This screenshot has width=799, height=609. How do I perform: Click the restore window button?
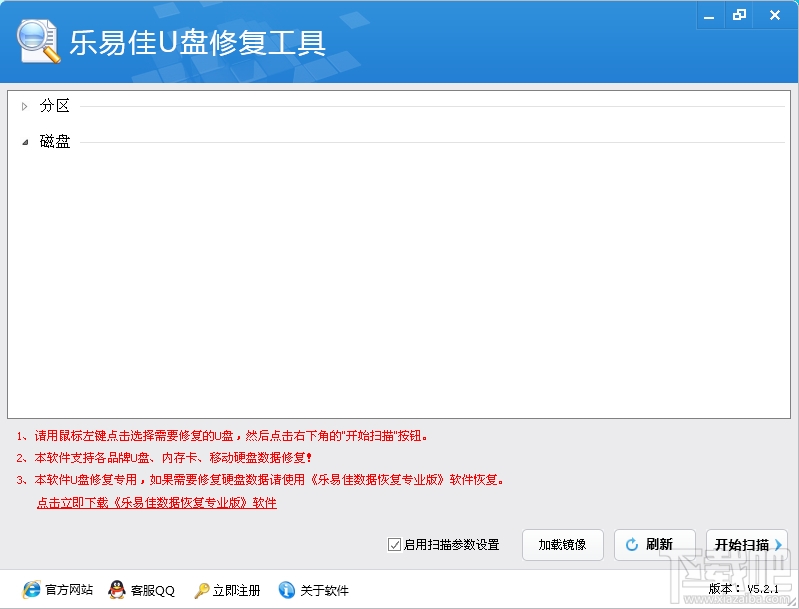(739, 15)
